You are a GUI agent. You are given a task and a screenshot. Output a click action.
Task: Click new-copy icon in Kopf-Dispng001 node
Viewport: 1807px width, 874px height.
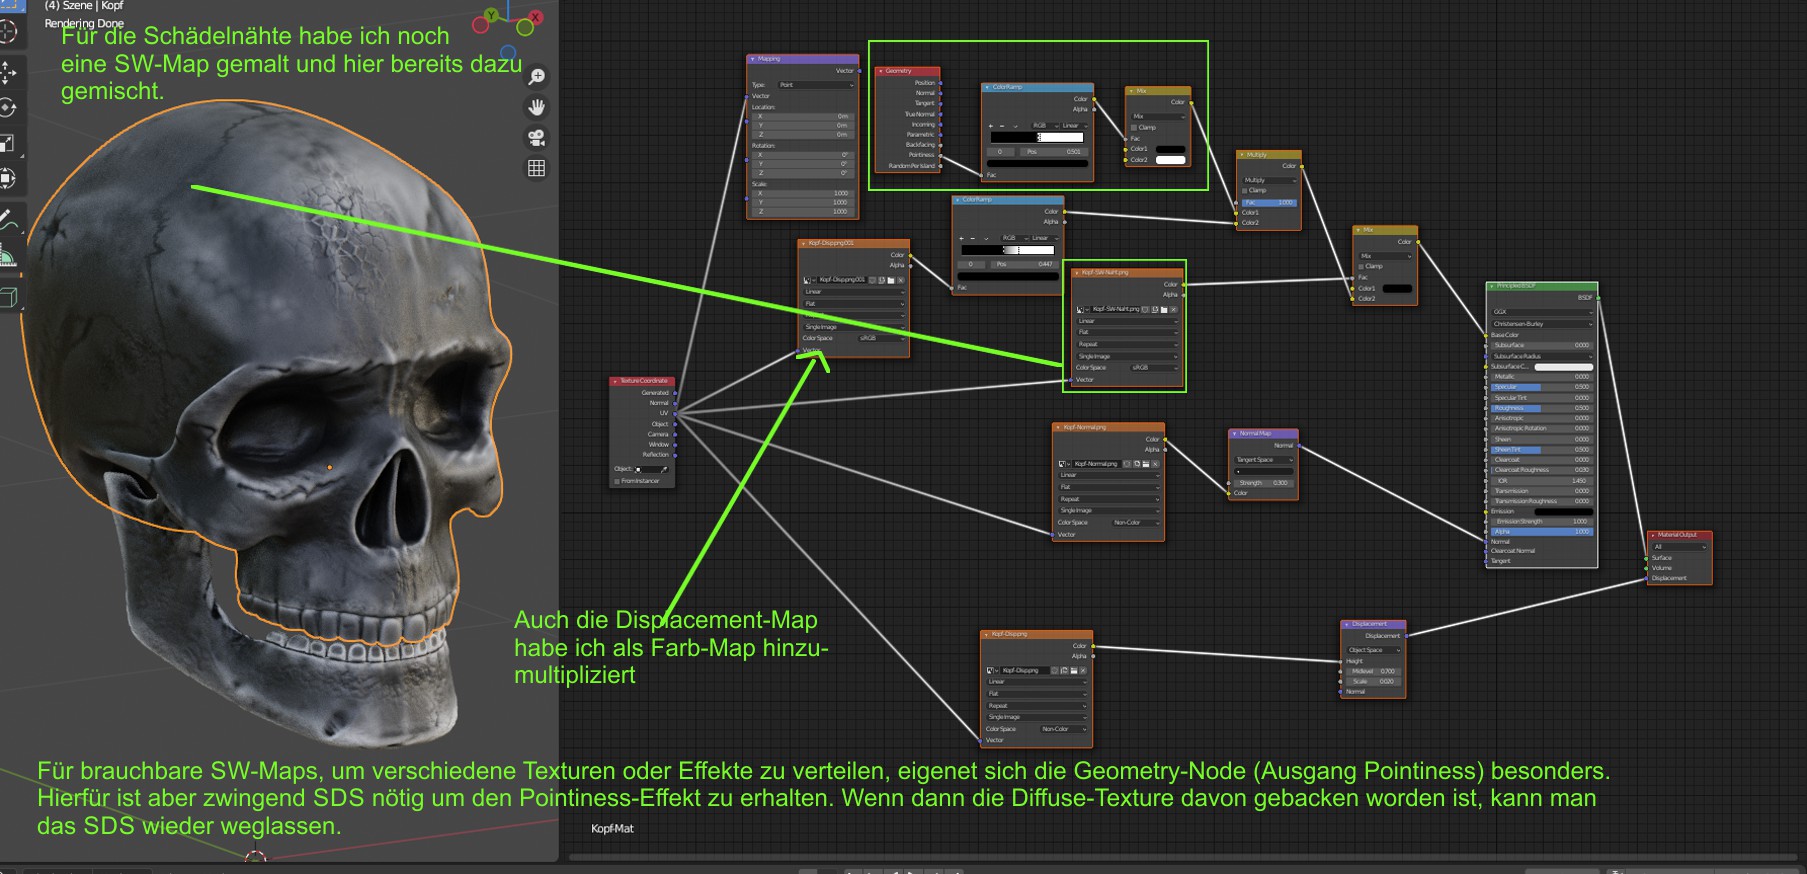point(882,280)
